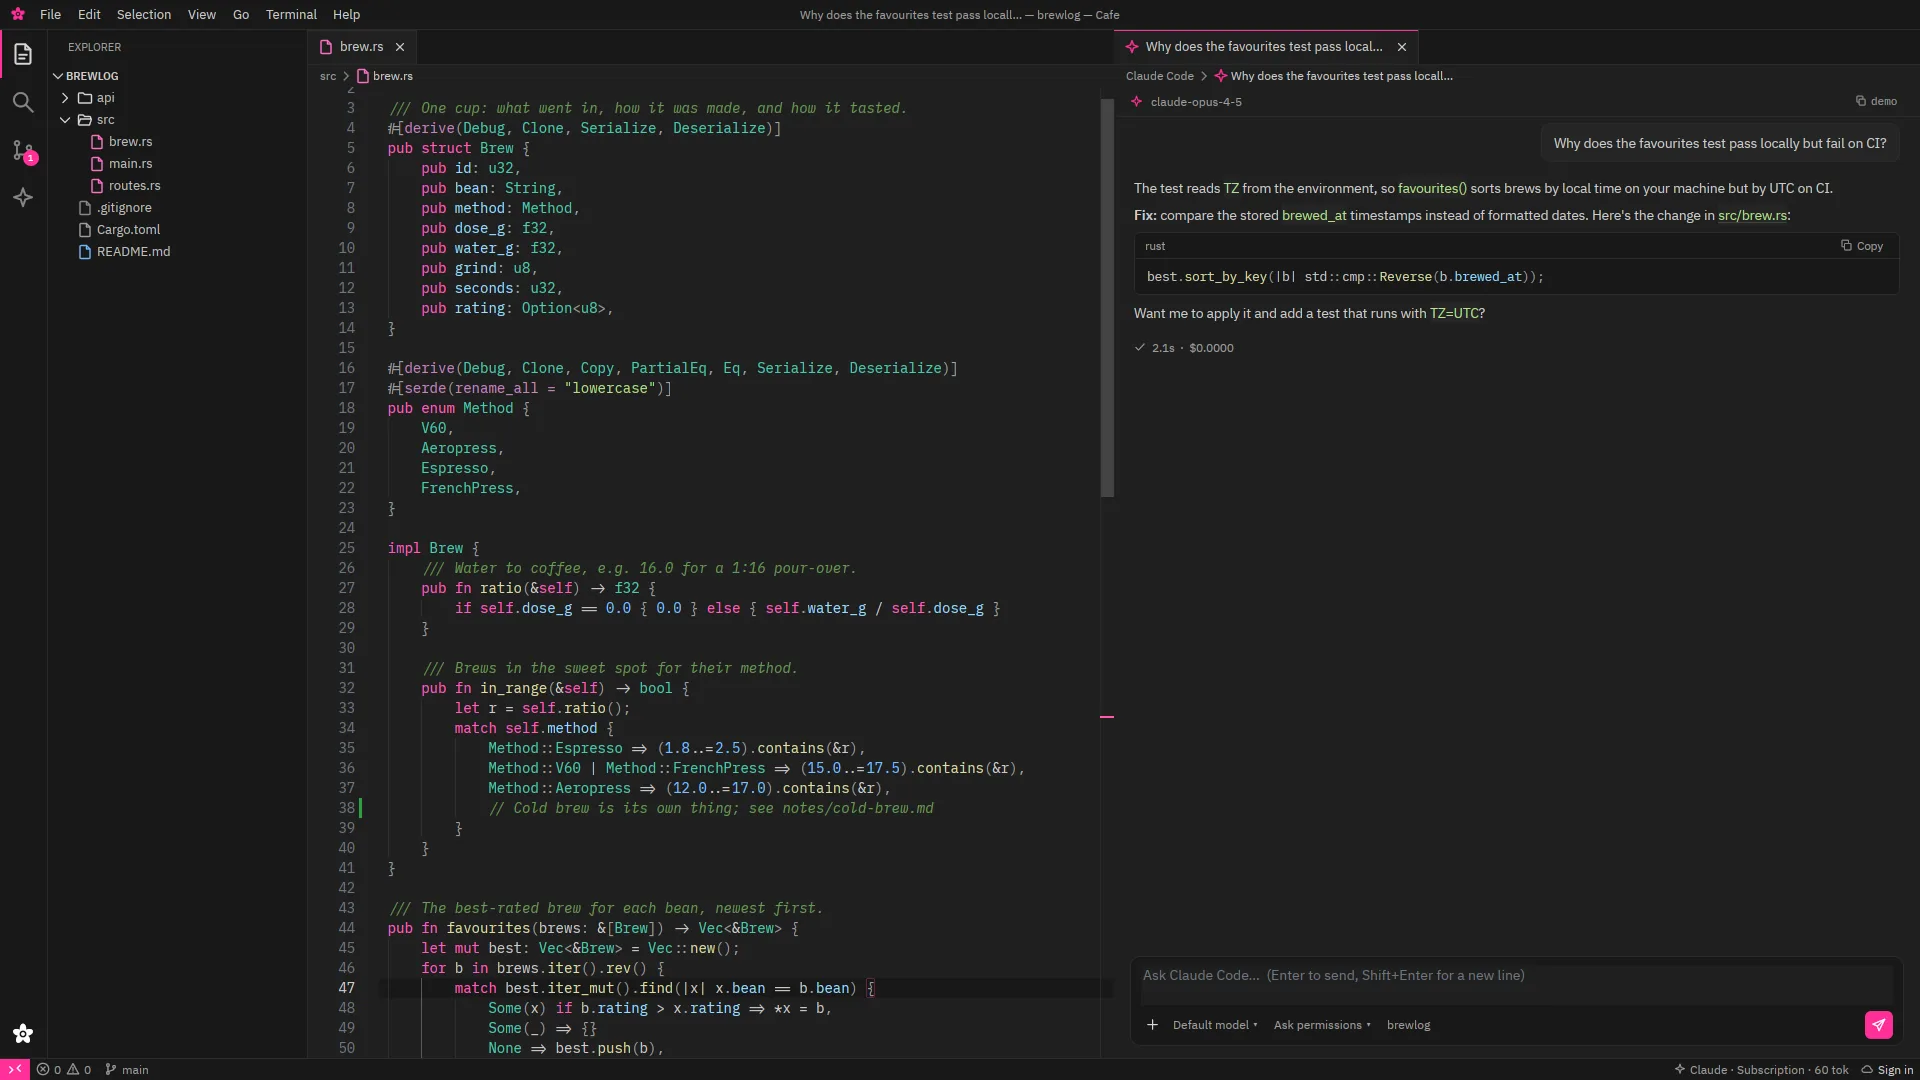Close the Claude Code chat tab
Image resolution: width=1920 pixels, height=1080 pixels.
(x=1402, y=47)
